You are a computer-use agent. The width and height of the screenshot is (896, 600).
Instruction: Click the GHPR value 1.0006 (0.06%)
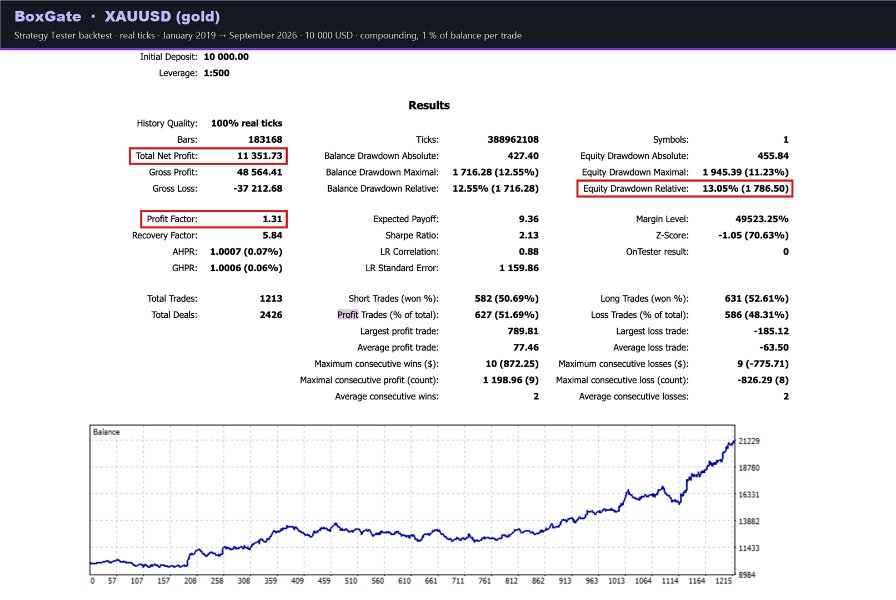(246, 268)
